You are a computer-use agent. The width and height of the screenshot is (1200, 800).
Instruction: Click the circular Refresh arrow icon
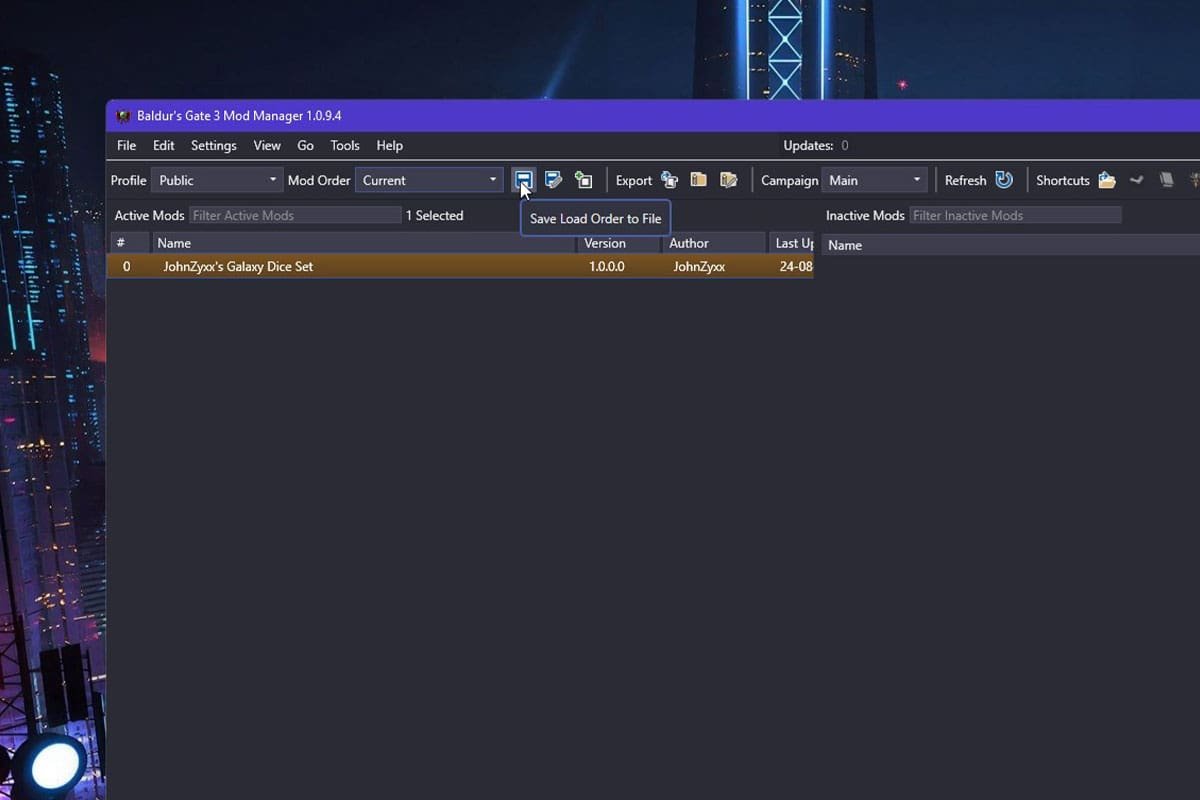(1004, 180)
